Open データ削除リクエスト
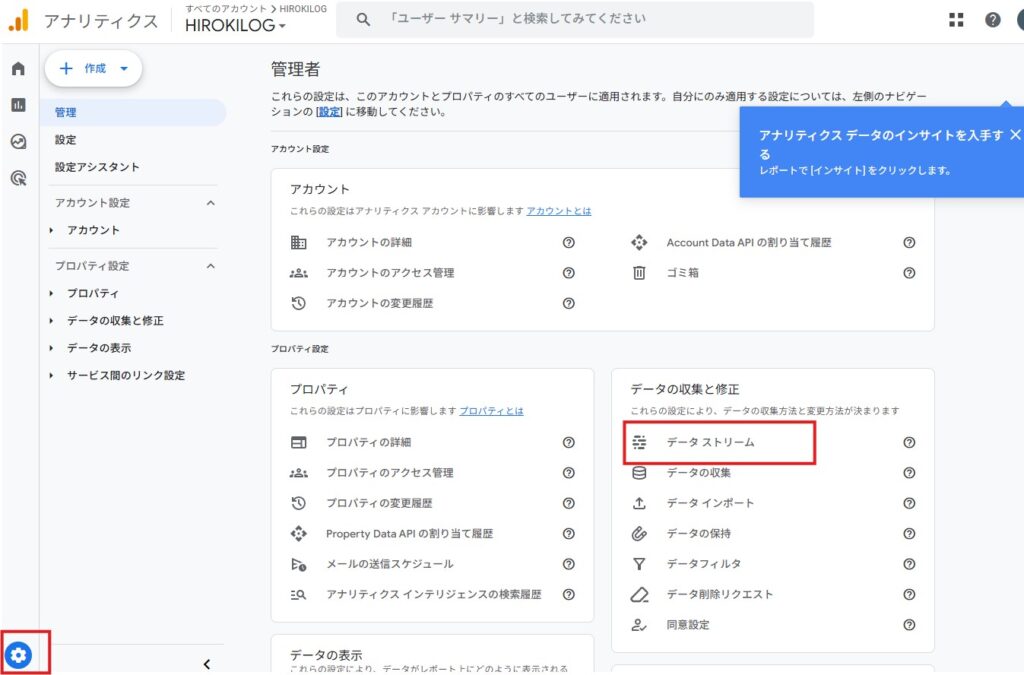The image size is (1024, 675). (719, 594)
